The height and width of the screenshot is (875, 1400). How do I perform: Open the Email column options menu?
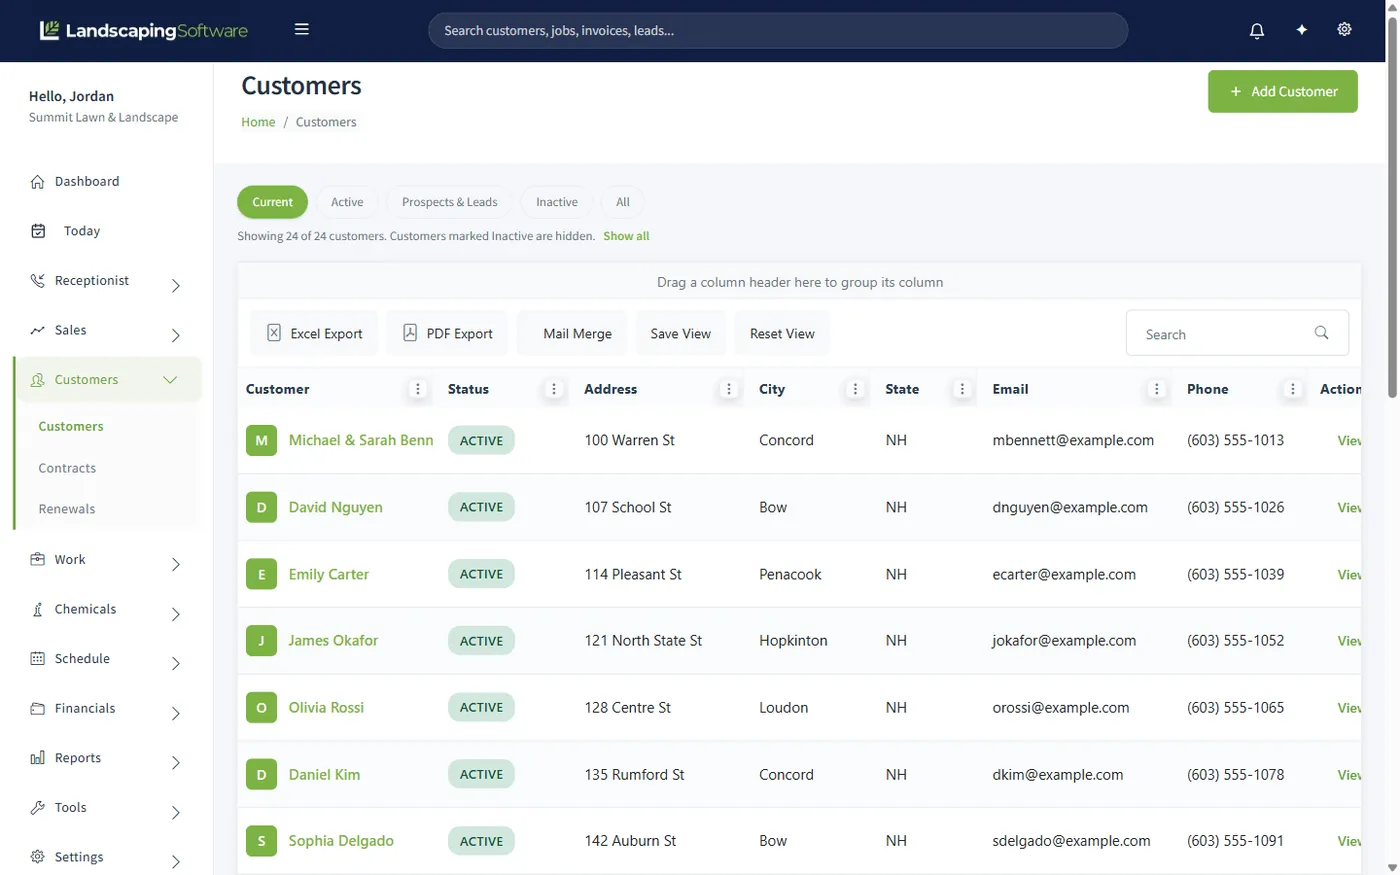[x=1157, y=389]
